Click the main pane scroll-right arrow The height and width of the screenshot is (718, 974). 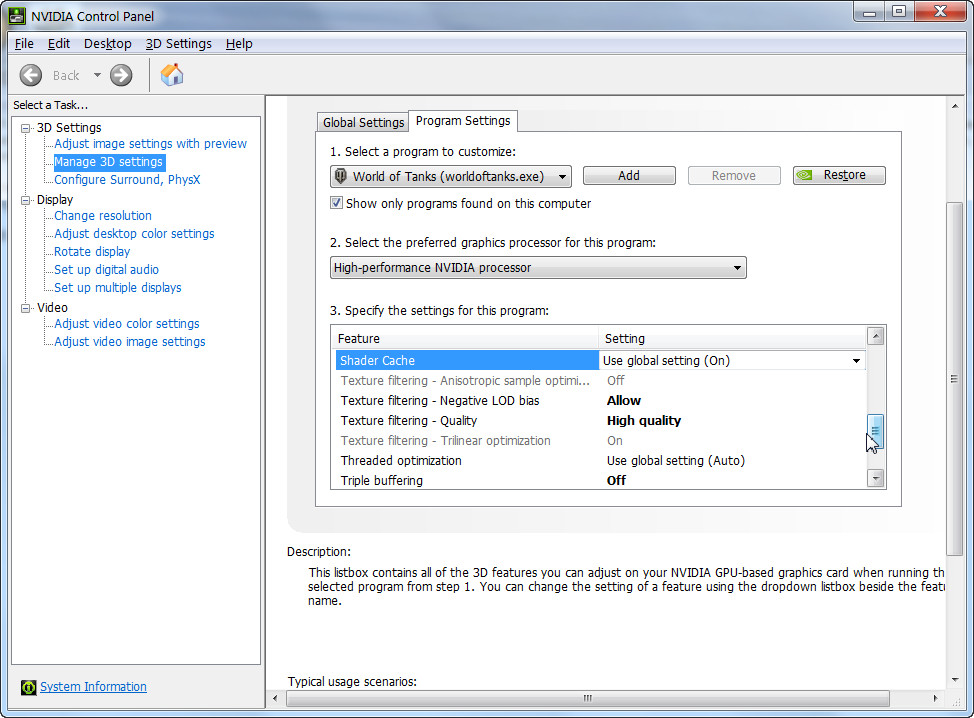[935, 698]
